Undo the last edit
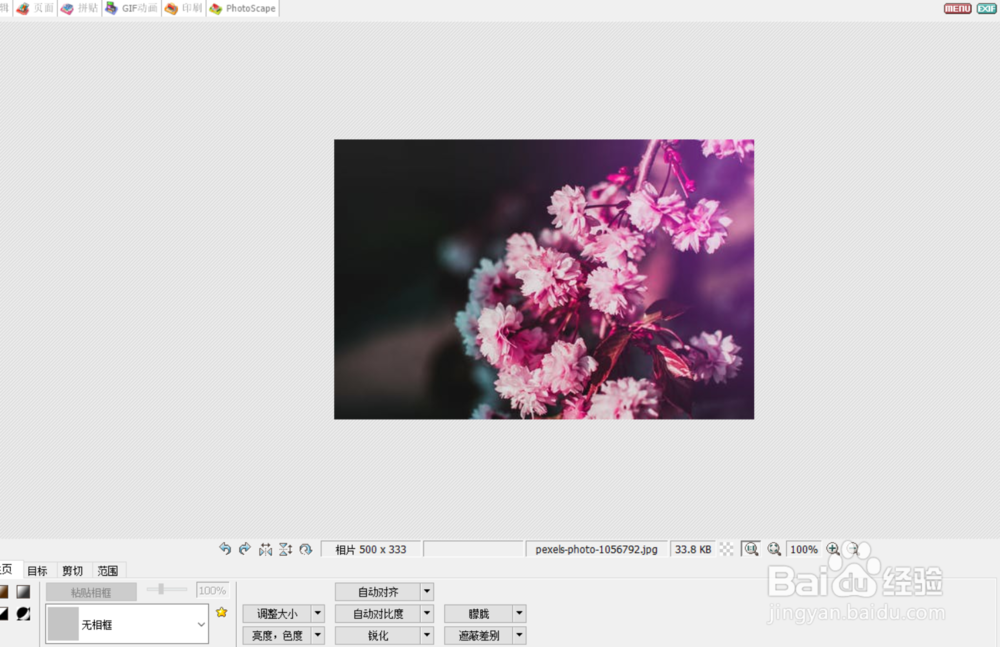Screen dimensions: 1000x647 click(224, 549)
